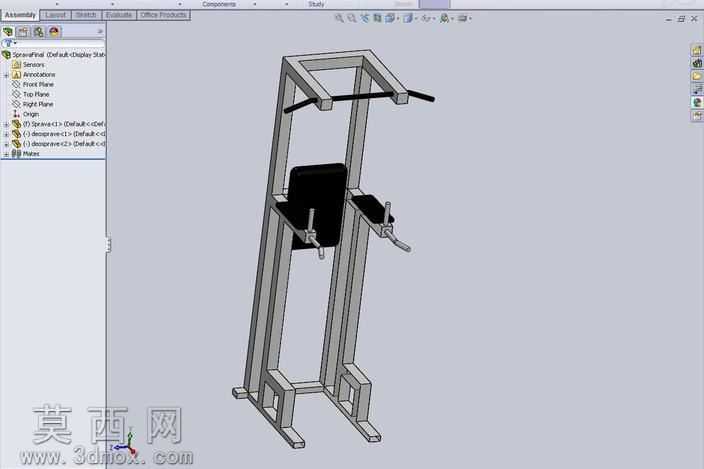Click the Previous View icon
The height and width of the screenshot is (469, 704).
click(x=364, y=18)
